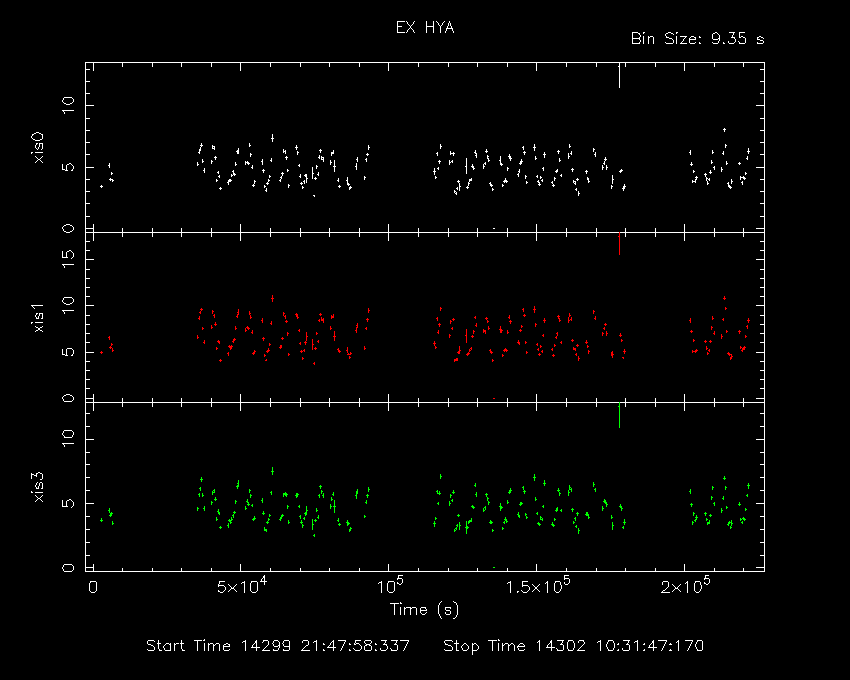The height and width of the screenshot is (680, 850).
Task: Click the xis3 panel axis label
Action: (39, 487)
